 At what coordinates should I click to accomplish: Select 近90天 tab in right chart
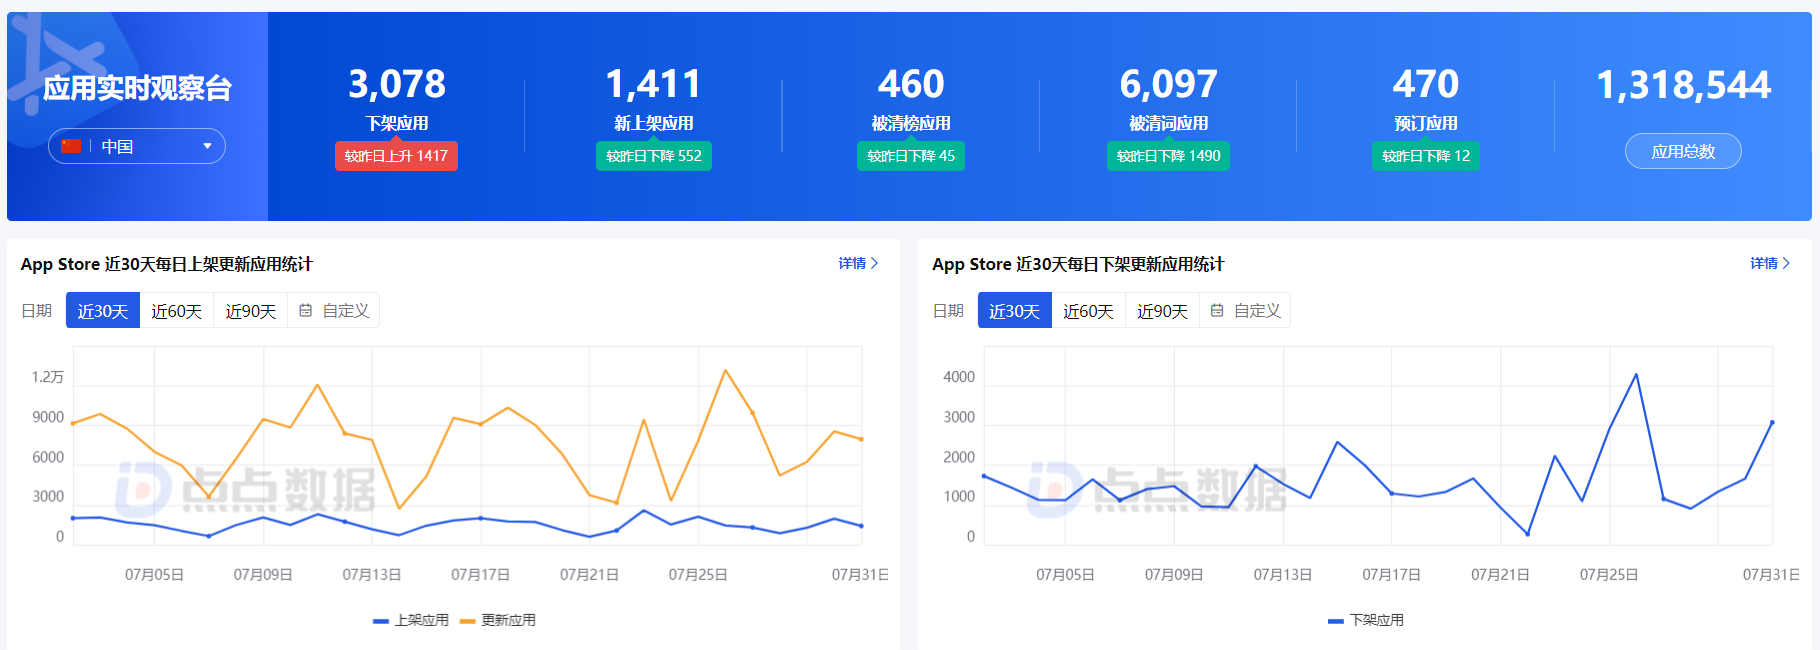click(1162, 311)
